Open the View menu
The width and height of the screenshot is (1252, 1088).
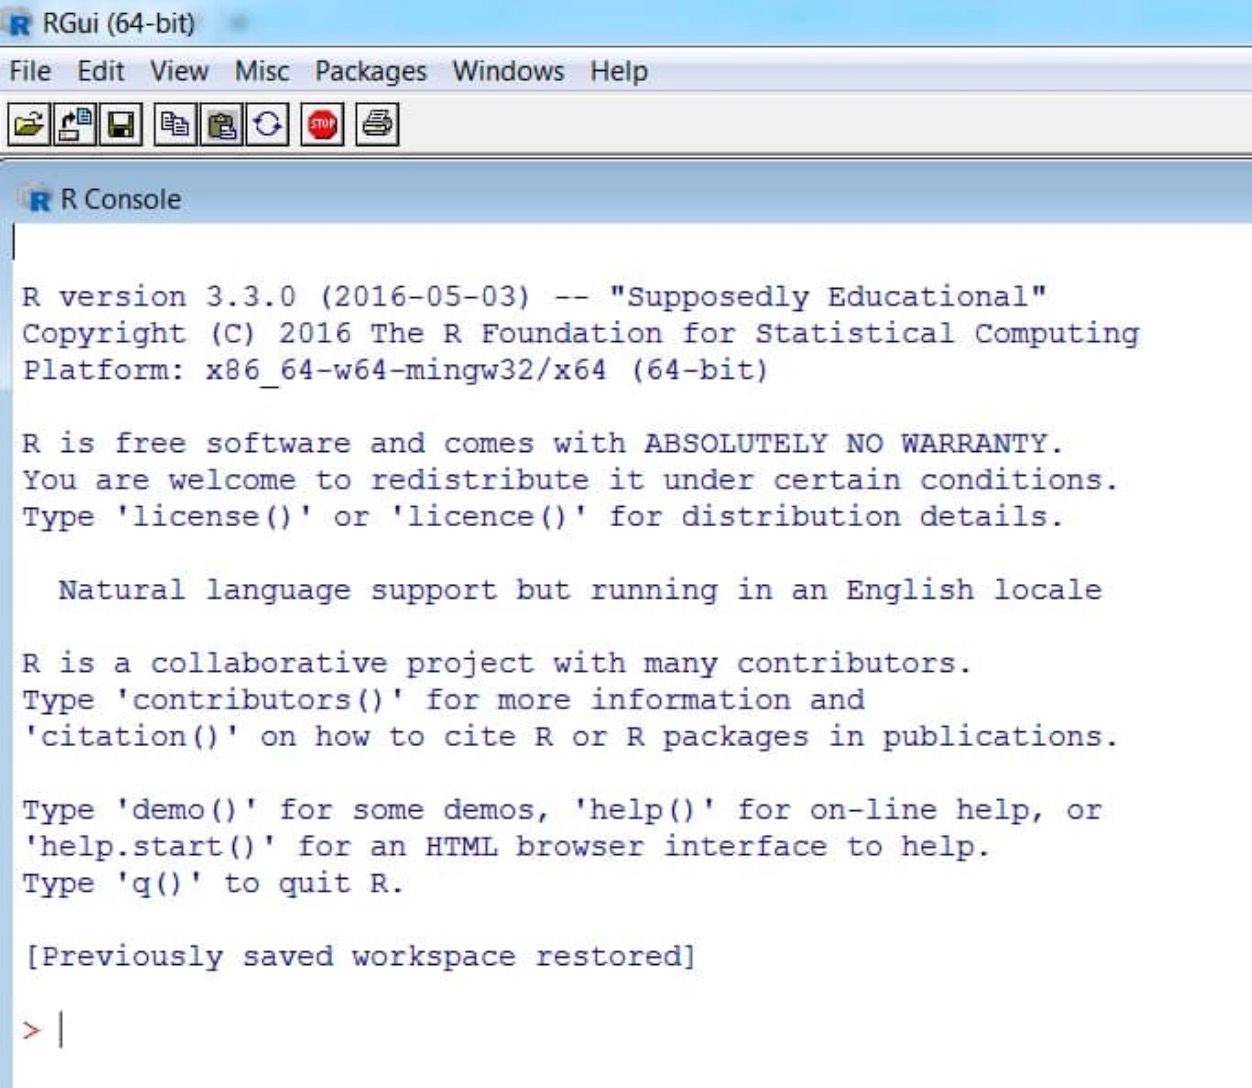click(x=179, y=71)
